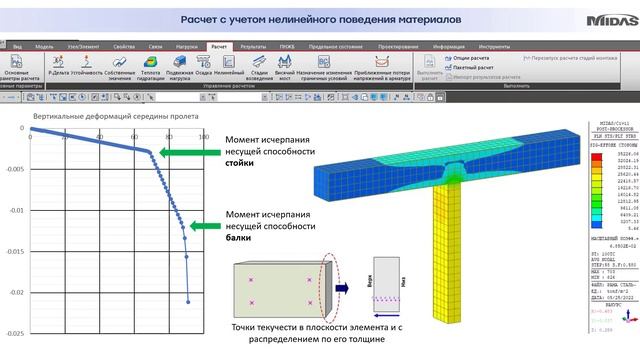Viewport: 640px width, 360px height.
Task: Click Перезапуск расчета стадий монтажа
Action: tap(570, 58)
